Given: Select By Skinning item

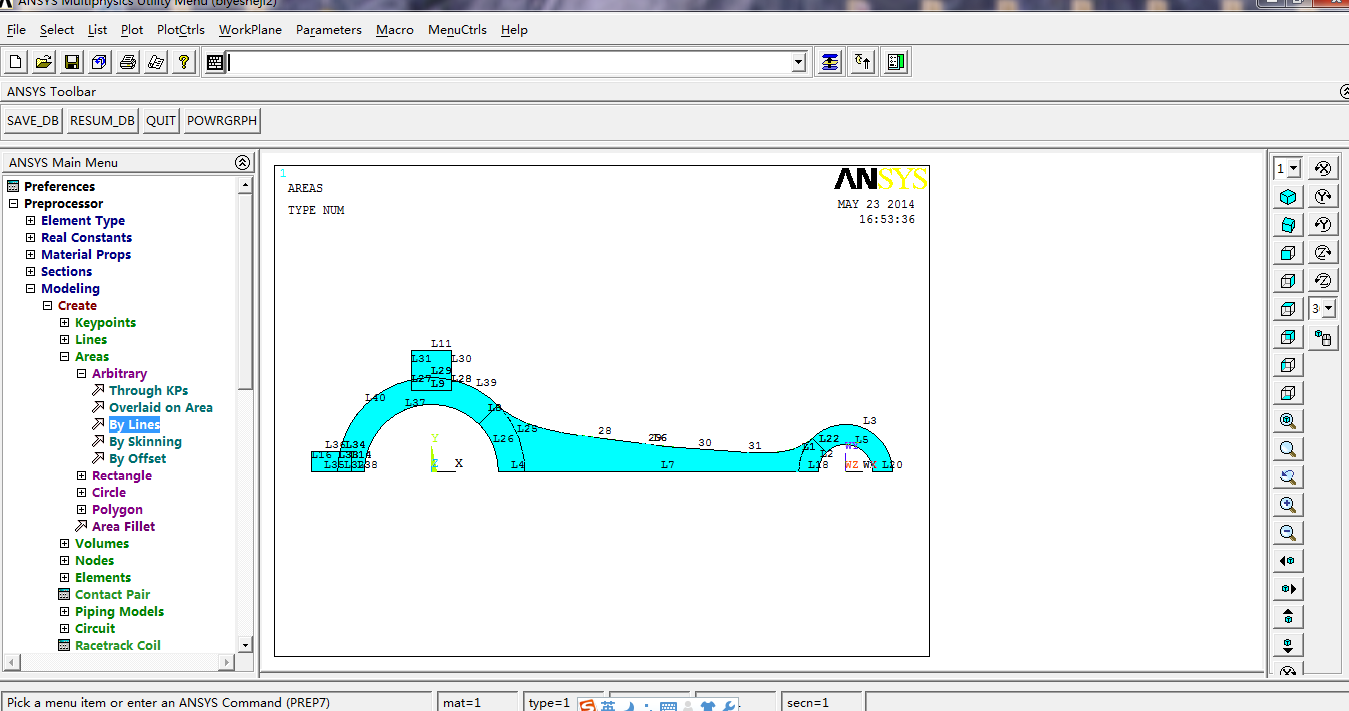Looking at the screenshot, I should [x=145, y=442].
